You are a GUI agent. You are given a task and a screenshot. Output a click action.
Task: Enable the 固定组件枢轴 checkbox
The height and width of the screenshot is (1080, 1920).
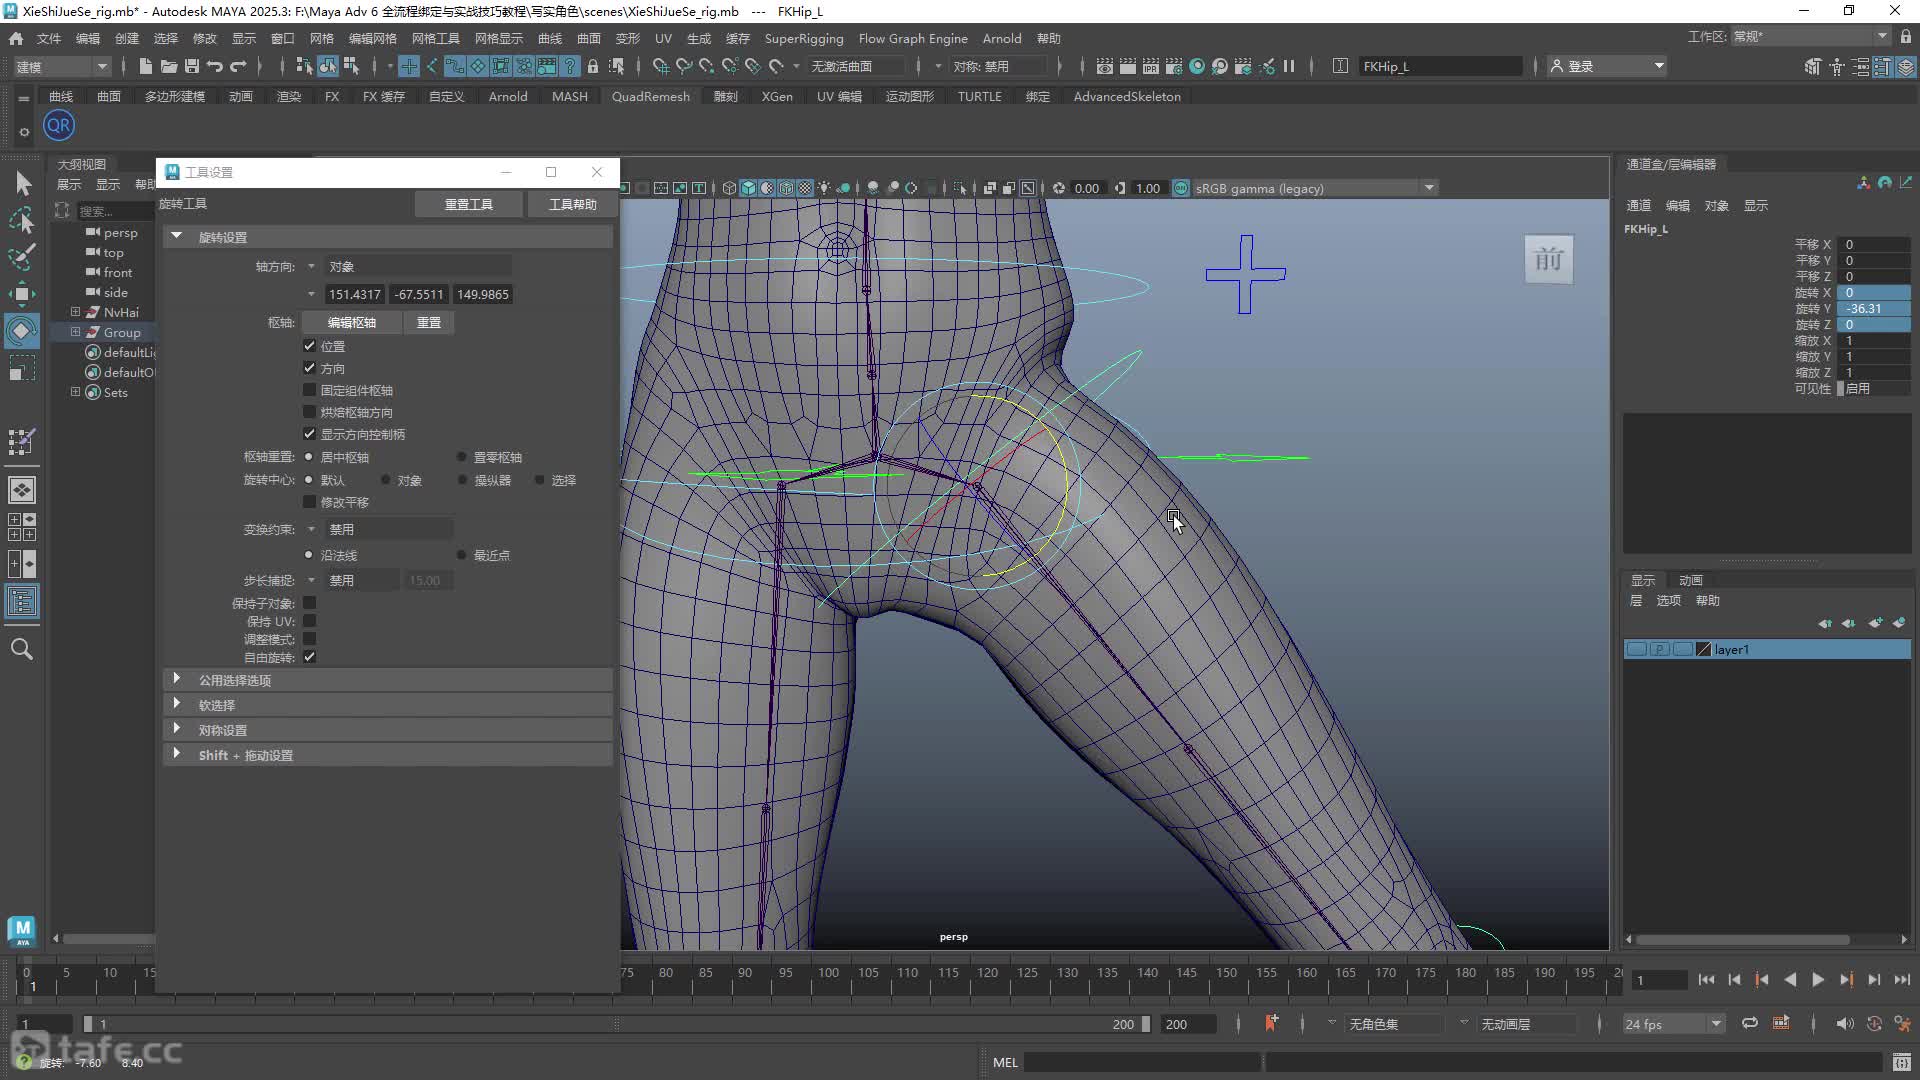[310, 390]
